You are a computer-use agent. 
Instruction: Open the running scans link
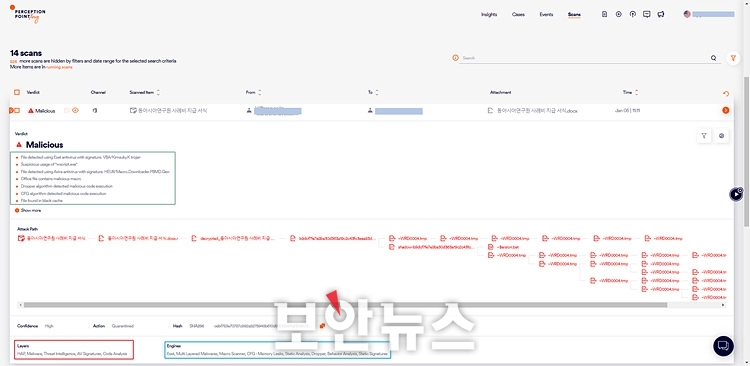pyautogui.click(x=59, y=67)
